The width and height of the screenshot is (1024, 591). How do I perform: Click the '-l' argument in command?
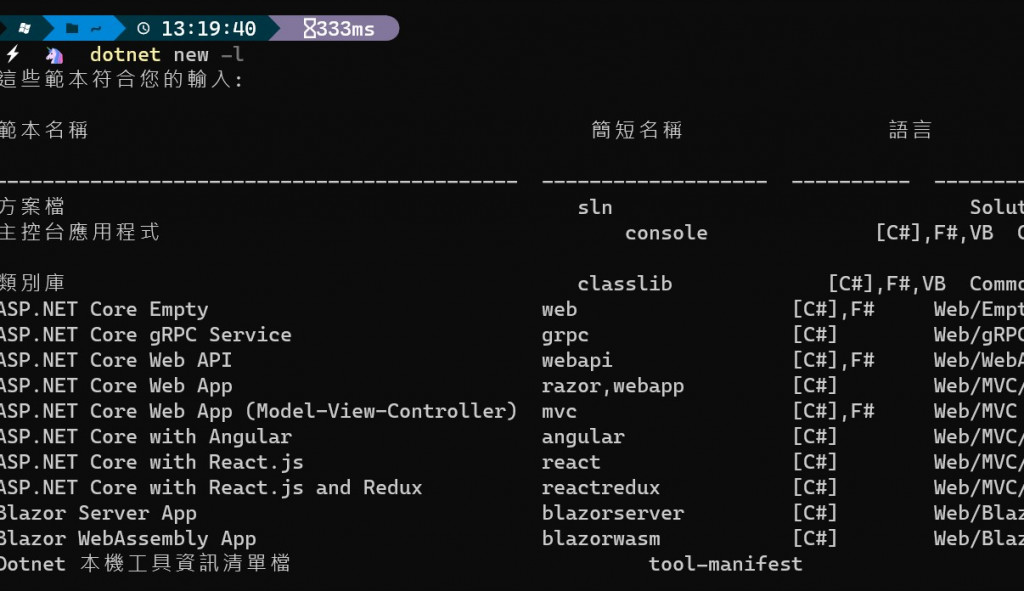click(x=232, y=54)
